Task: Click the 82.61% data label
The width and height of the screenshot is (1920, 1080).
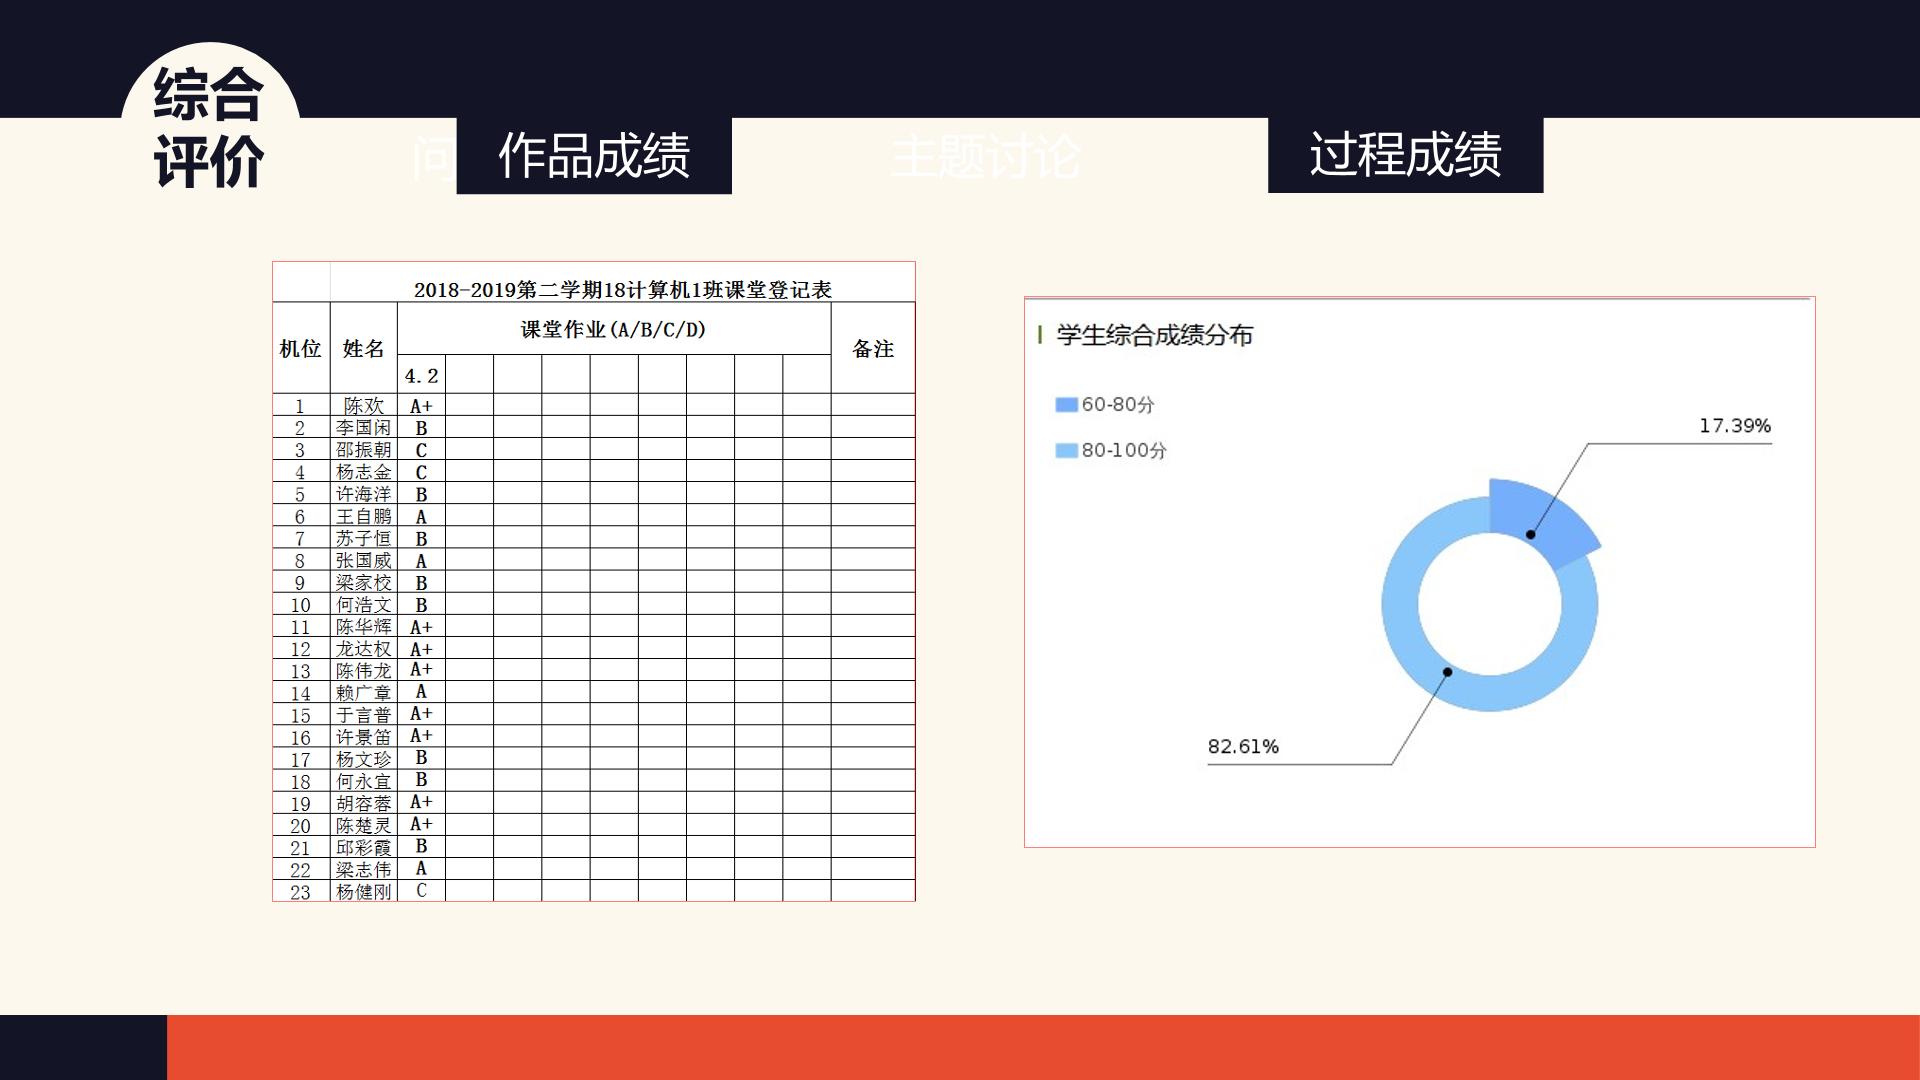Action: [x=1243, y=747]
